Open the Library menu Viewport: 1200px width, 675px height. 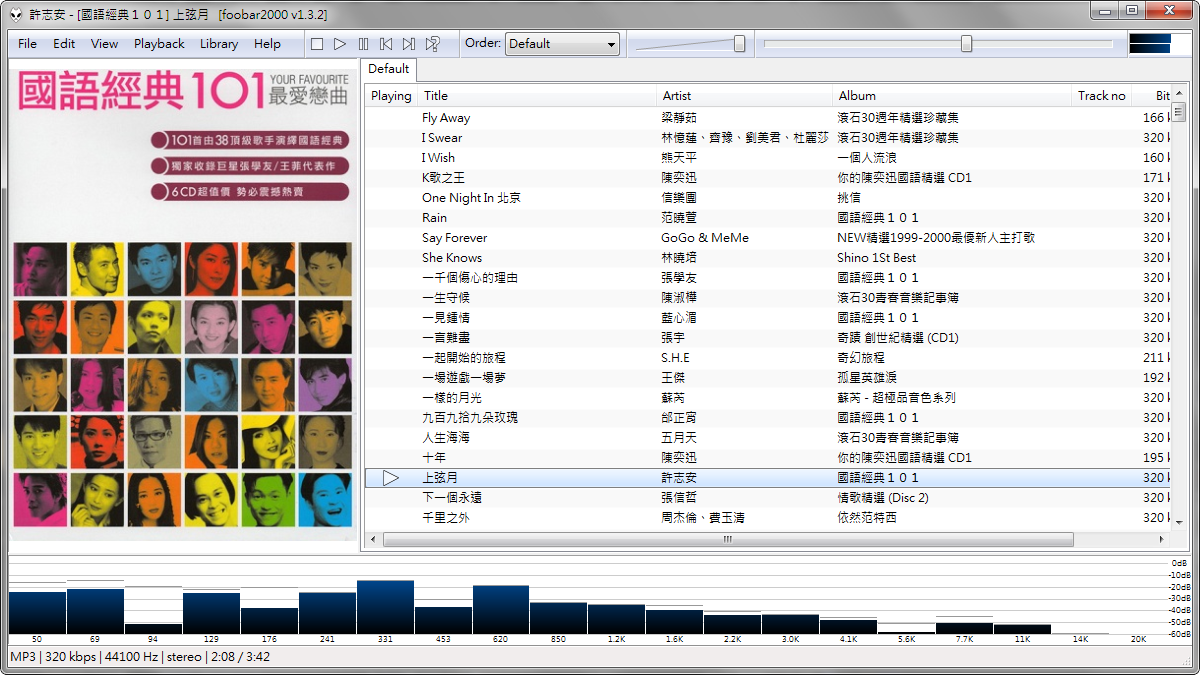click(217, 43)
